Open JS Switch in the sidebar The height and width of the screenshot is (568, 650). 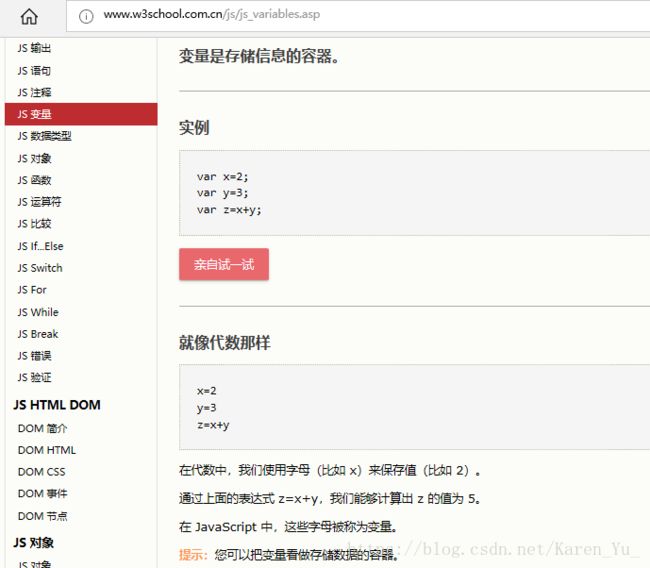(40, 268)
